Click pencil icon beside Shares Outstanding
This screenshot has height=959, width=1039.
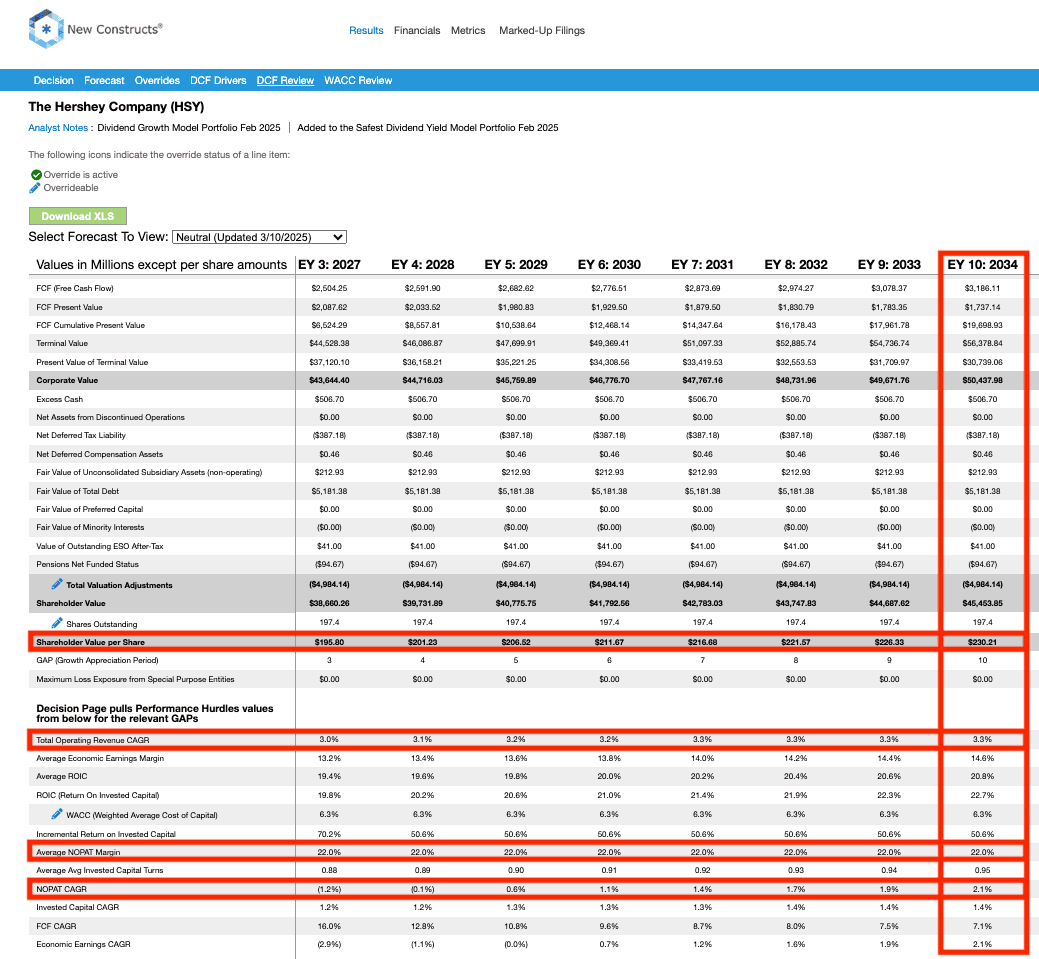click(x=57, y=623)
